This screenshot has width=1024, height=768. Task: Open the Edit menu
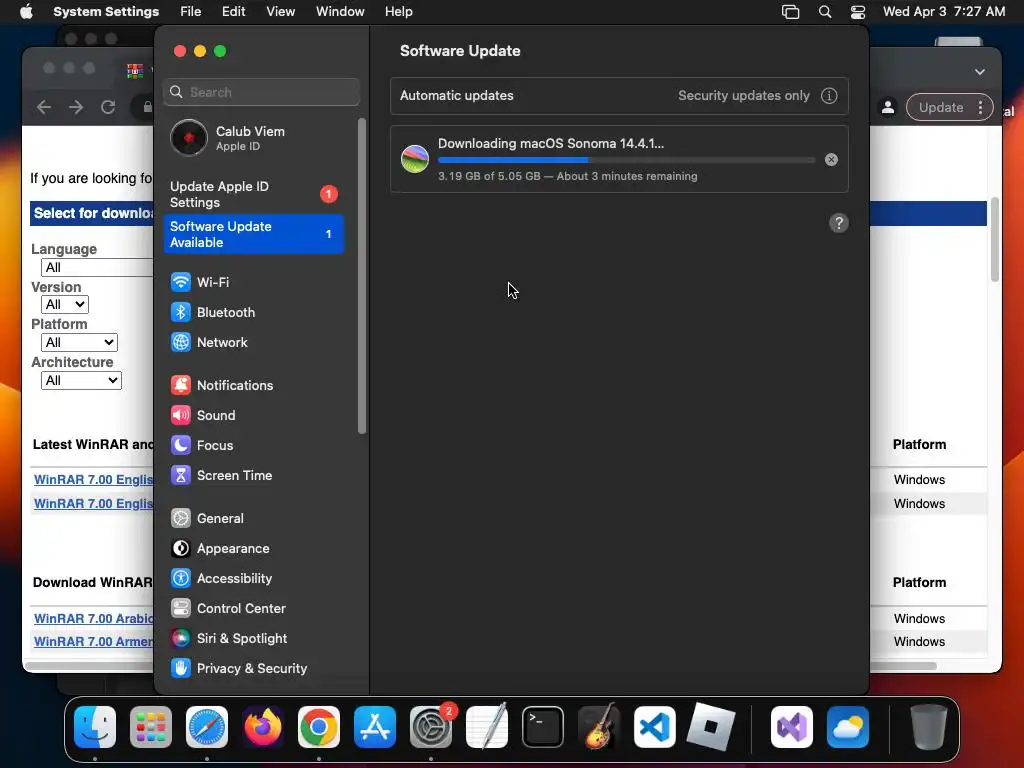click(233, 12)
